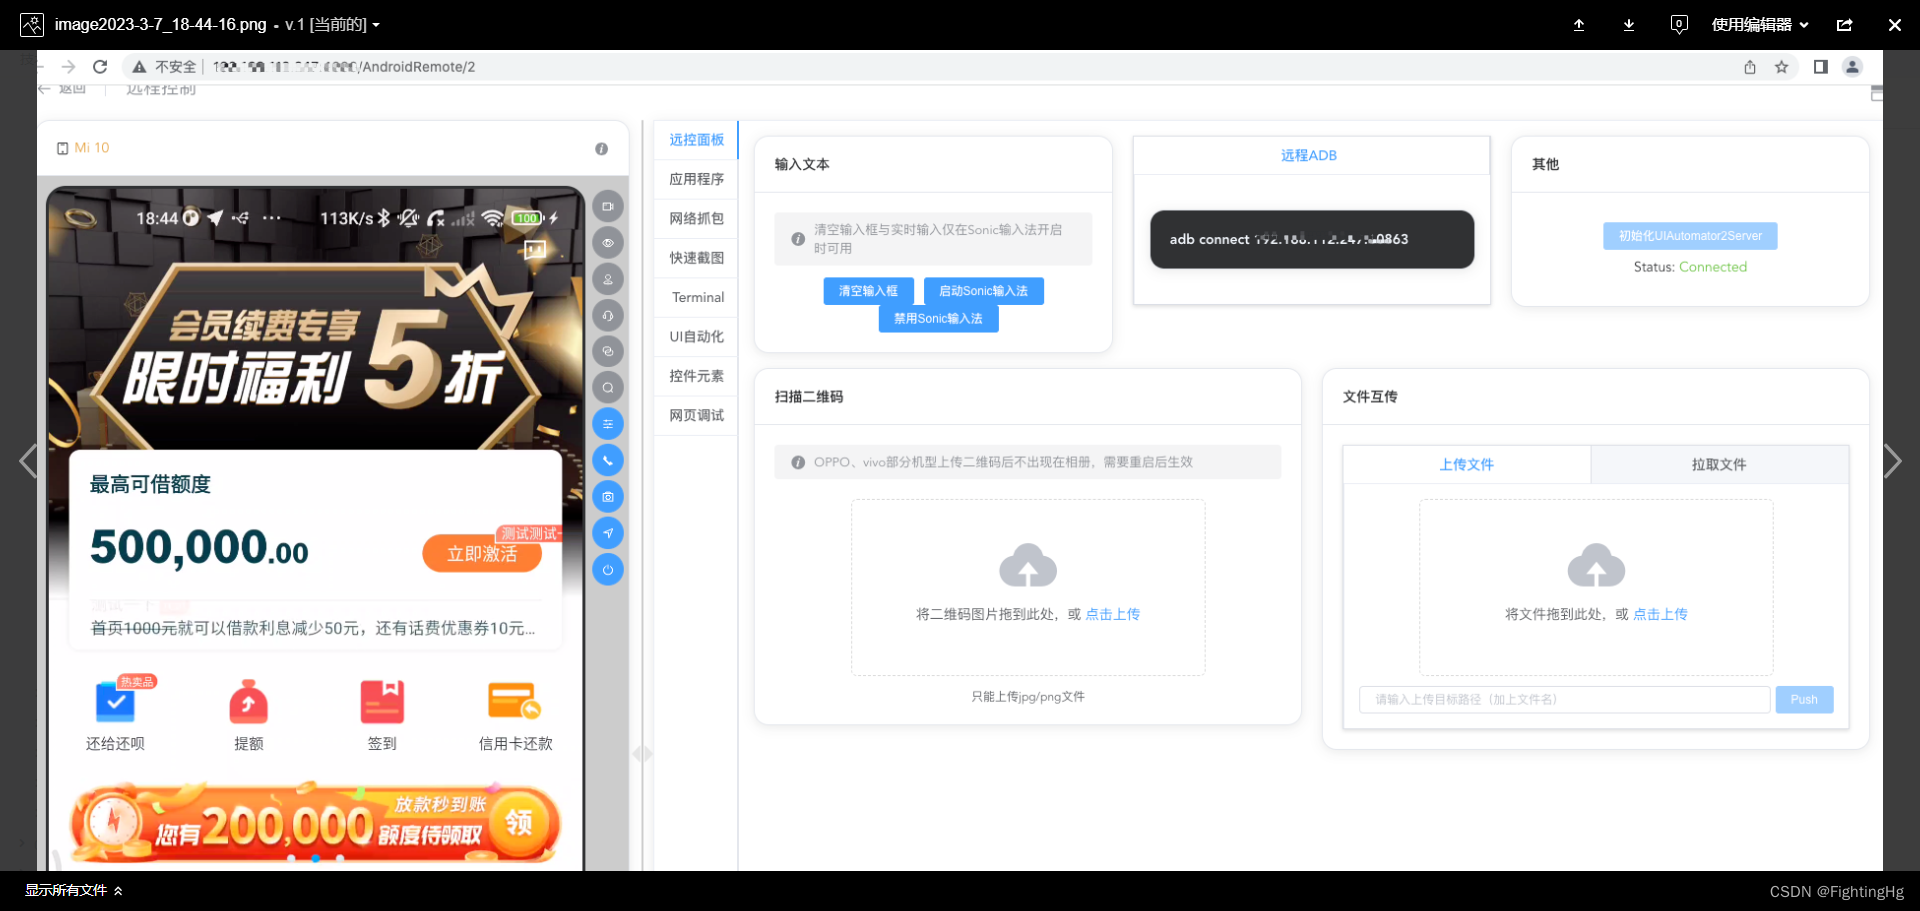Image resolution: width=1920 pixels, height=911 pixels.
Task: Click the download icon in top viewer bar
Action: [1629, 25]
